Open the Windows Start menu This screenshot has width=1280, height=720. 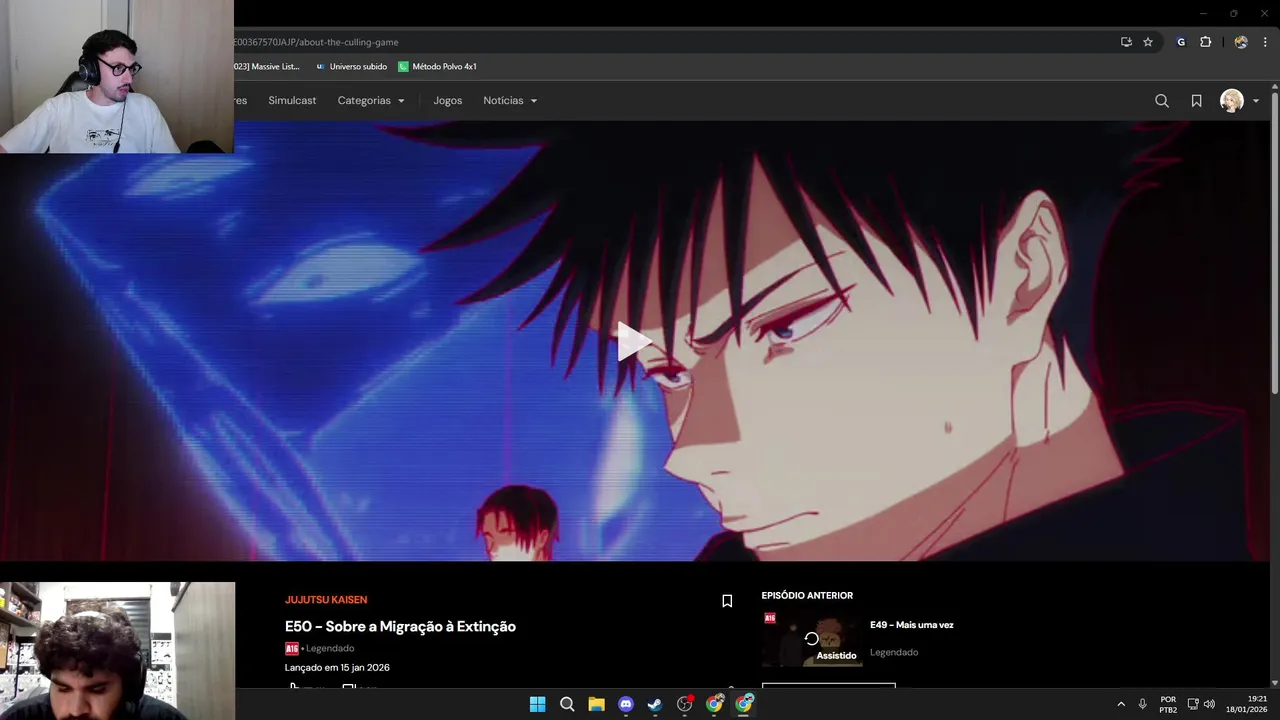537,704
